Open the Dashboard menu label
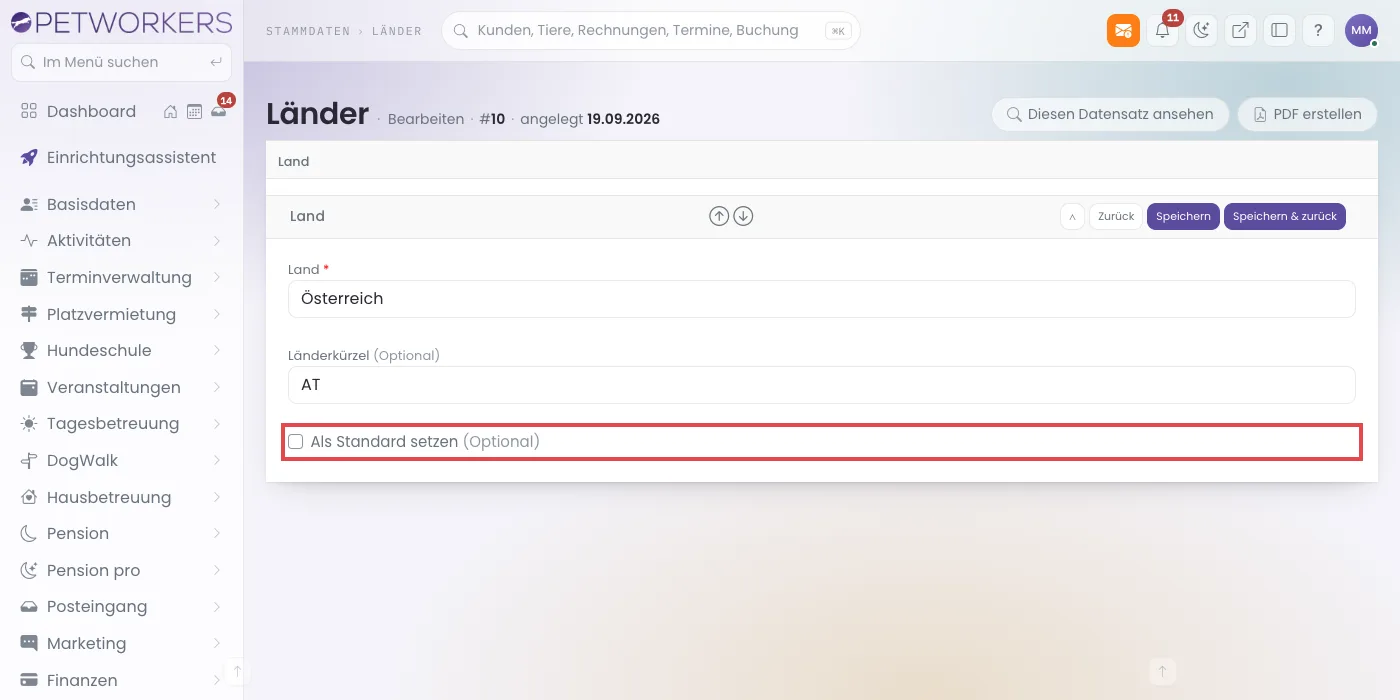 (x=91, y=112)
